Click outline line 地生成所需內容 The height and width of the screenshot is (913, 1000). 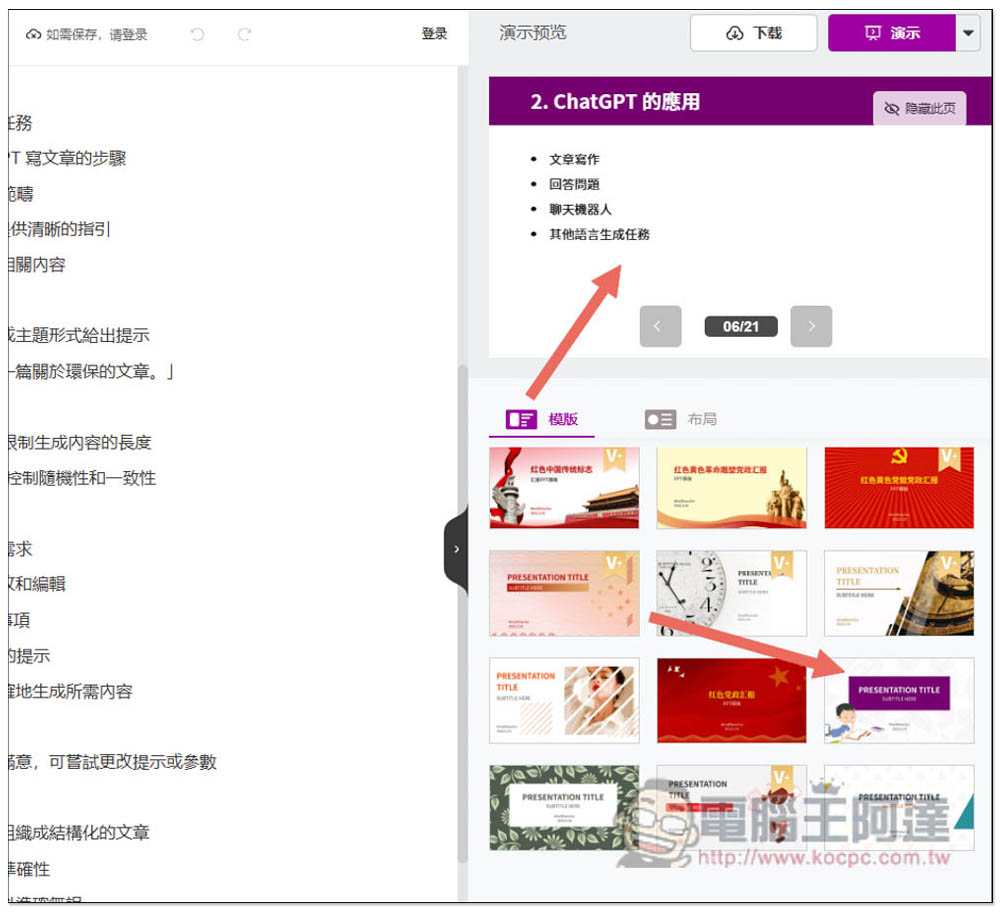(x=70, y=691)
